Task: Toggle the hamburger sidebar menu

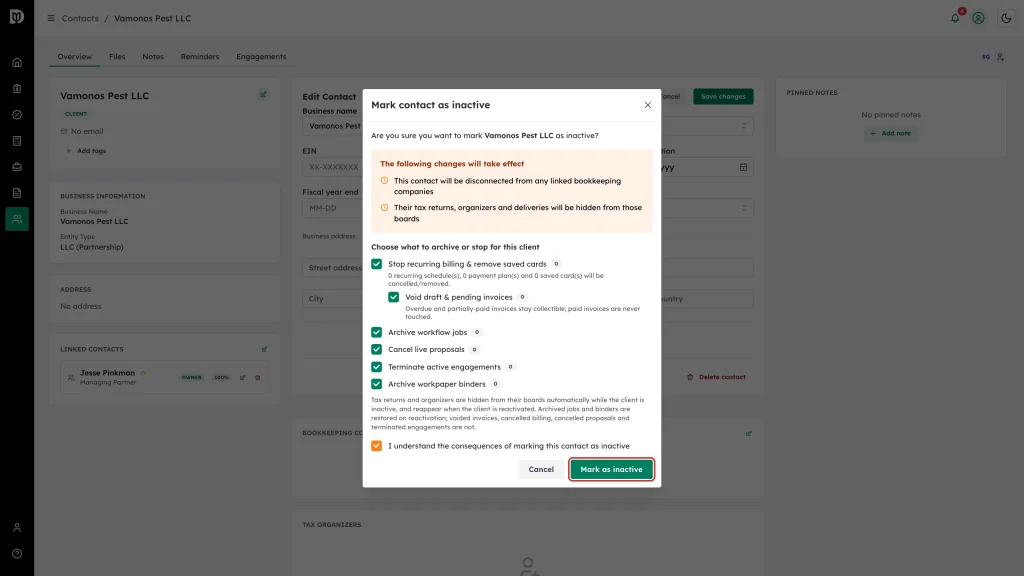Action: point(51,18)
